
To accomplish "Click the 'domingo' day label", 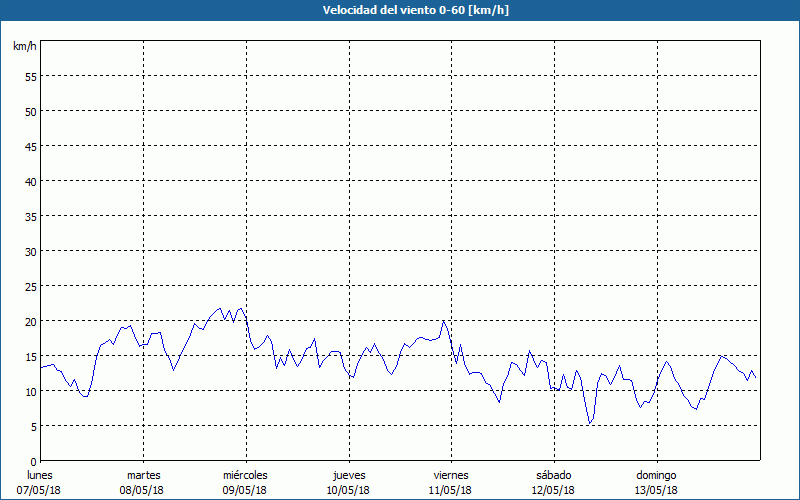I will coord(656,475).
